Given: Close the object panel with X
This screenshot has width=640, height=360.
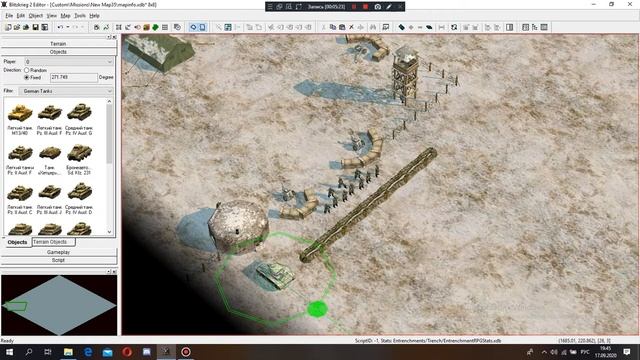Looking at the screenshot, I should pyautogui.click(x=114, y=37).
